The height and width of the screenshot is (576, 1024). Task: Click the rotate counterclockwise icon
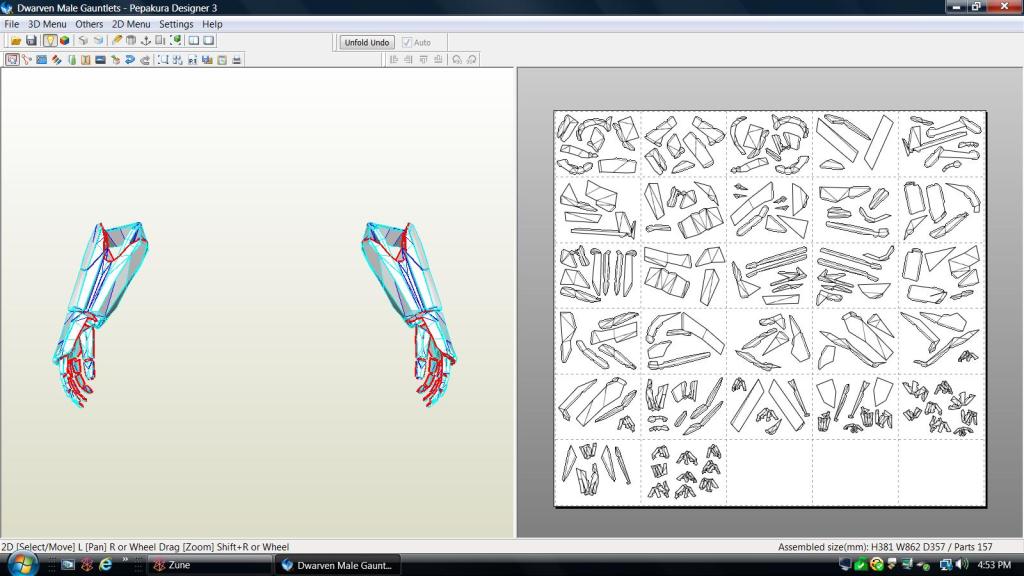point(456,59)
